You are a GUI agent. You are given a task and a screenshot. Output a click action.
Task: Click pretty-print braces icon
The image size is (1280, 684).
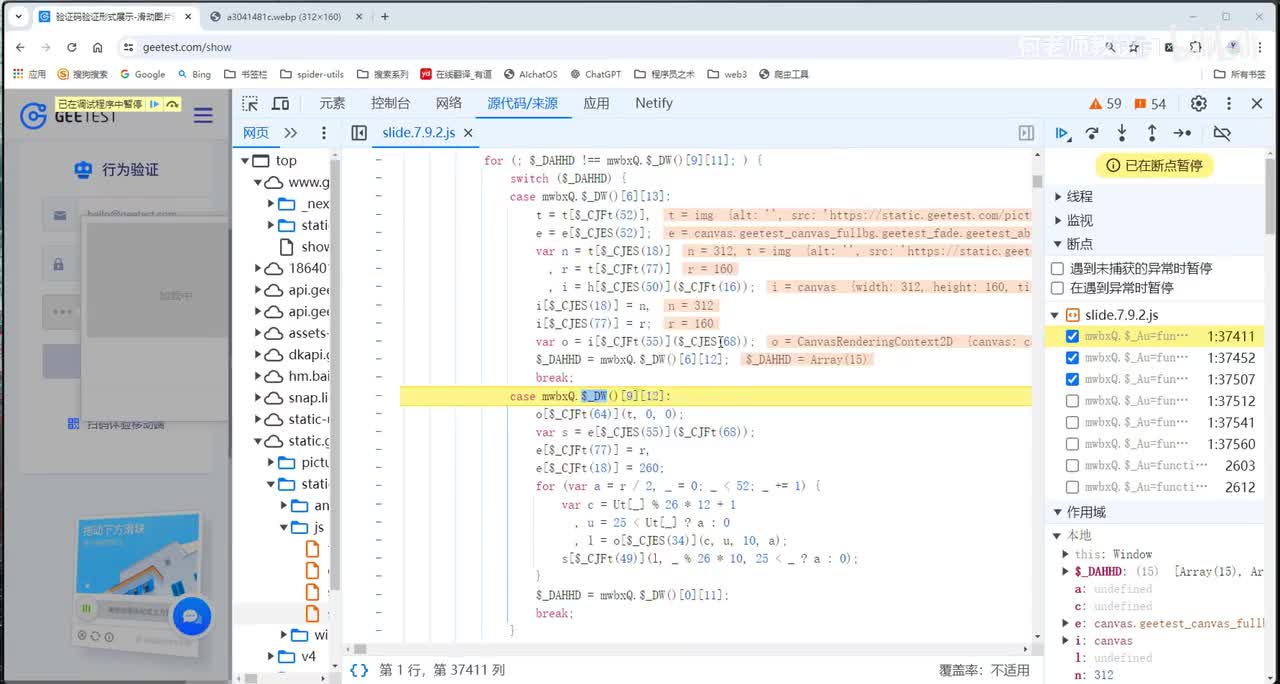coord(358,670)
